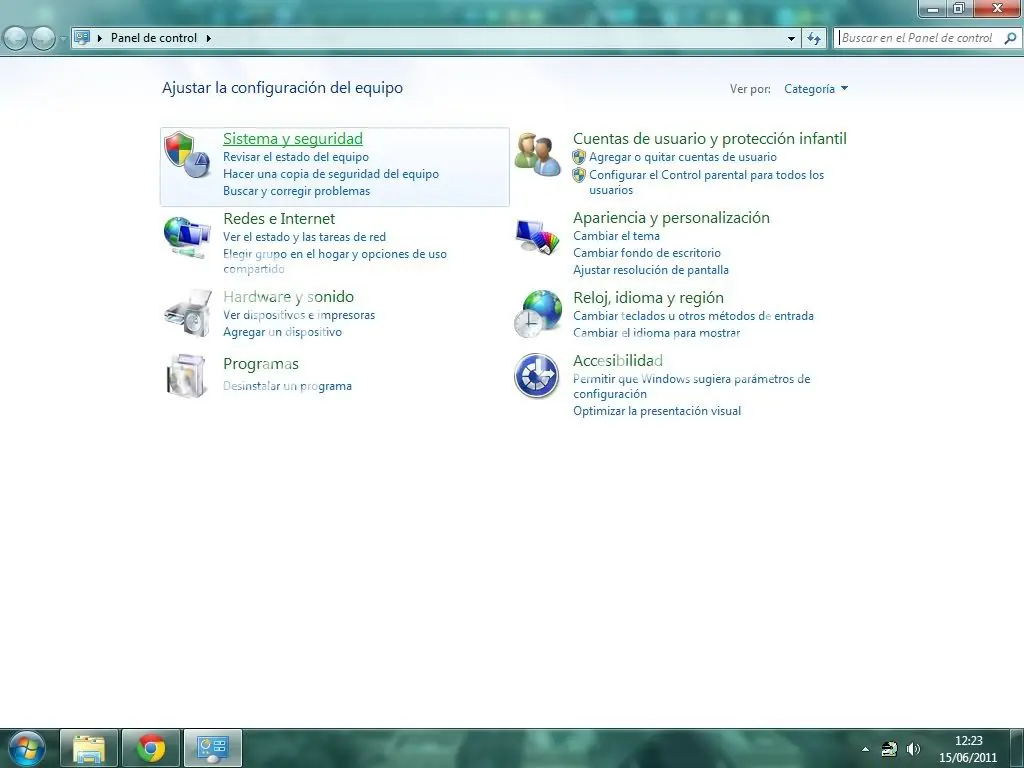
Task: Expand the arrow after Panel de control breadcrumb
Action: 209,38
